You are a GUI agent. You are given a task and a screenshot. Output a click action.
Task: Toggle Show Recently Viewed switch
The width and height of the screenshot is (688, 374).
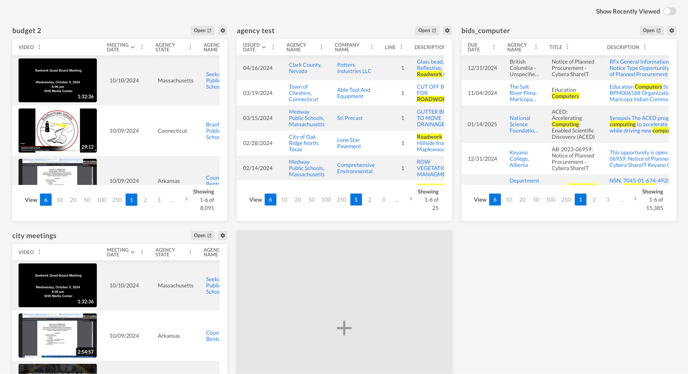click(x=670, y=11)
